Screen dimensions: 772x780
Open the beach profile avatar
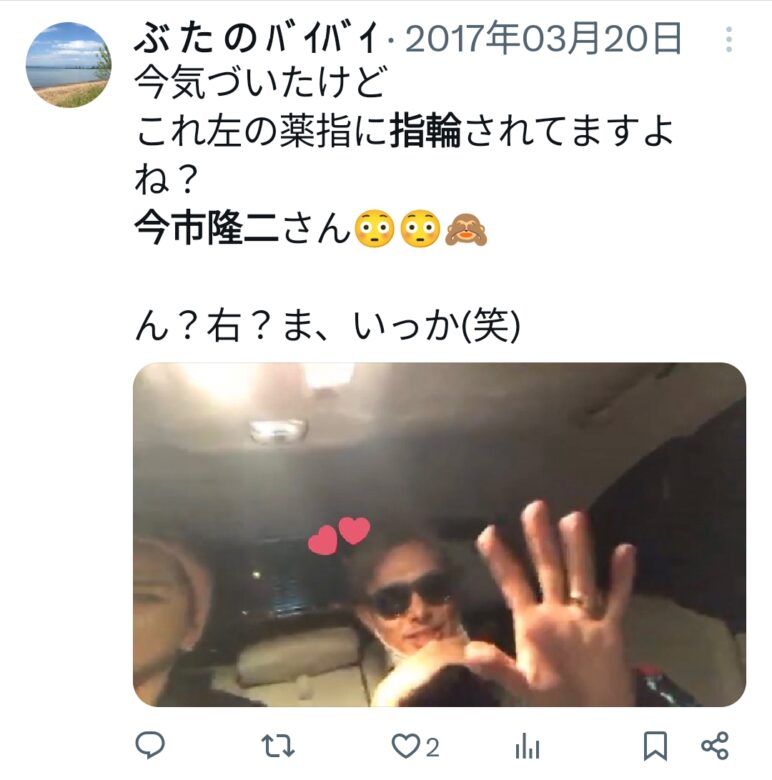pyautogui.click(x=68, y=65)
